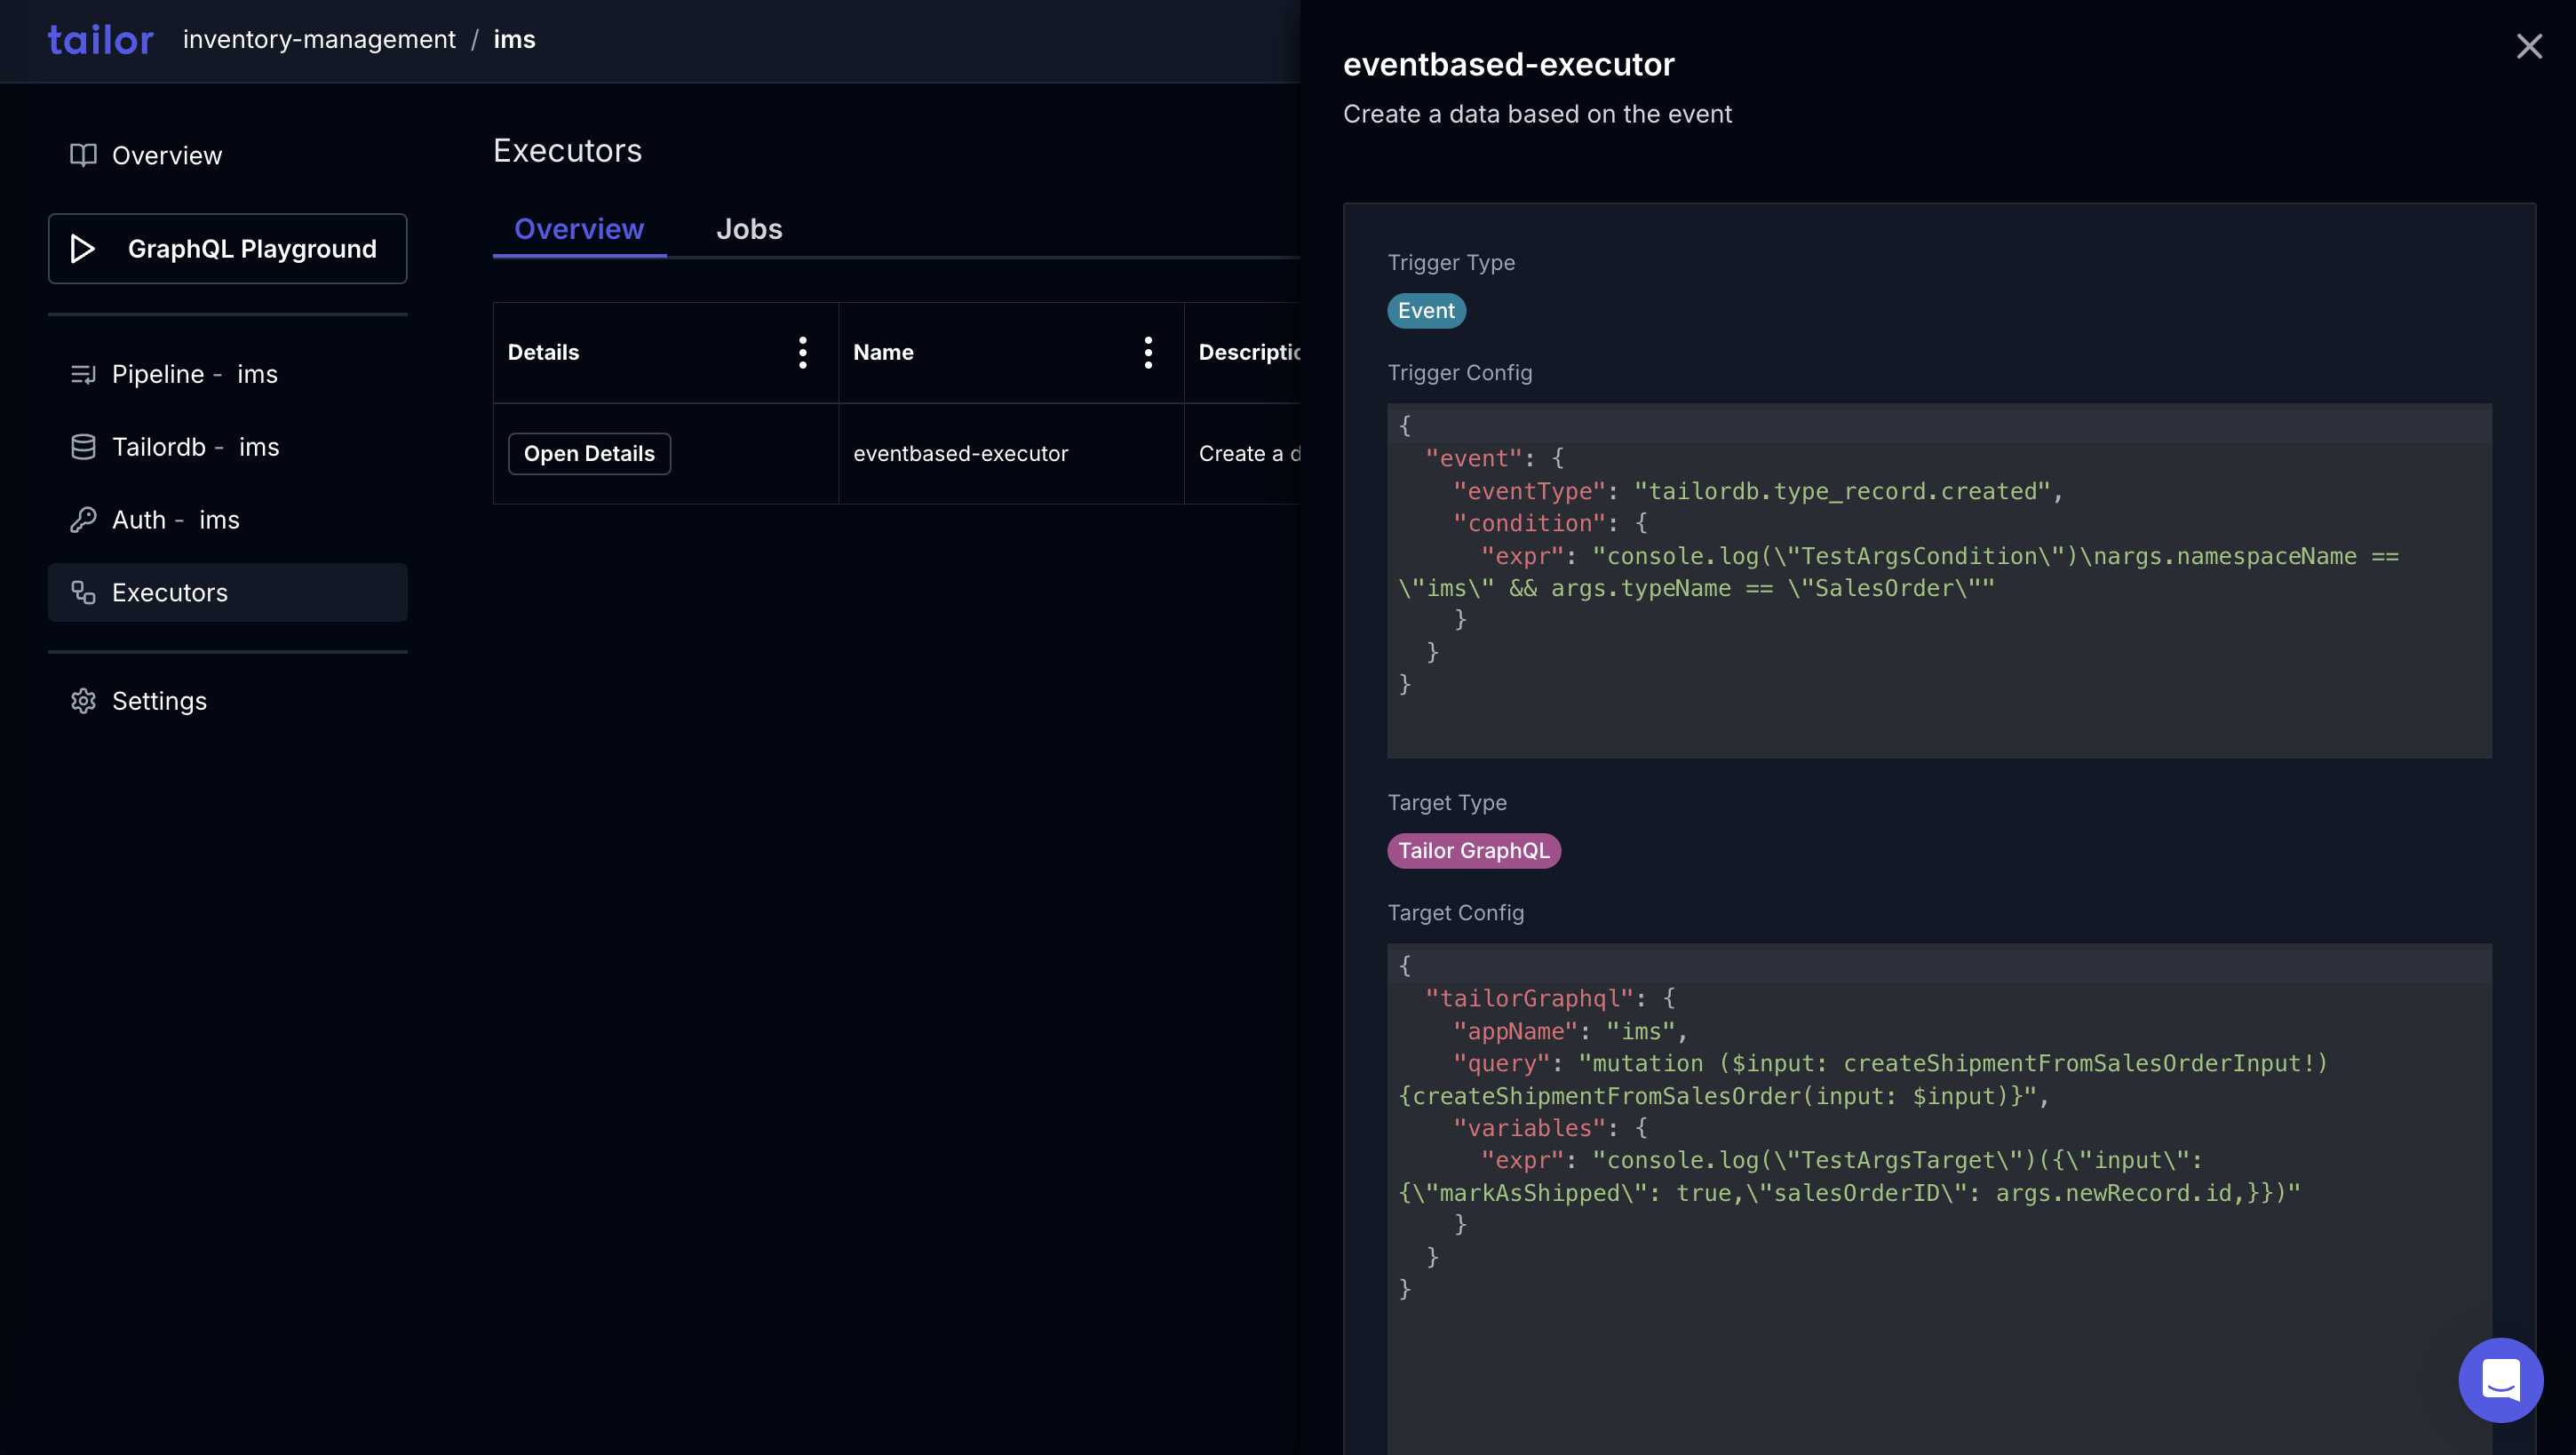The height and width of the screenshot is (1455, 2576).
Task: Open Settings in sidebar
Action: click(159, 701)
